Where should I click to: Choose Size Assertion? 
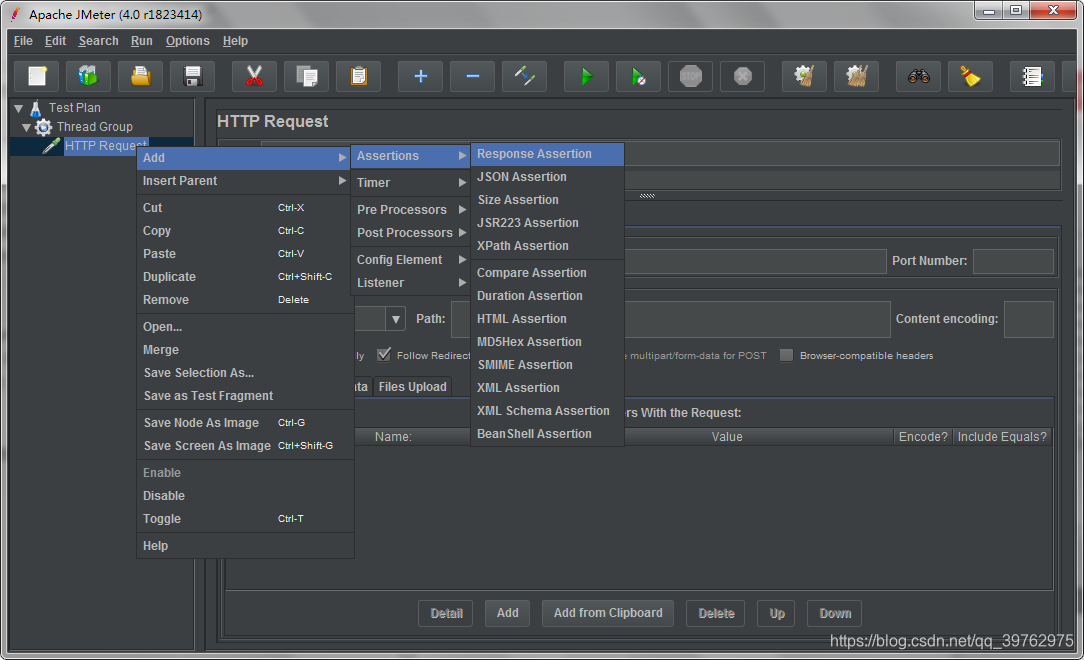[548, 200]
